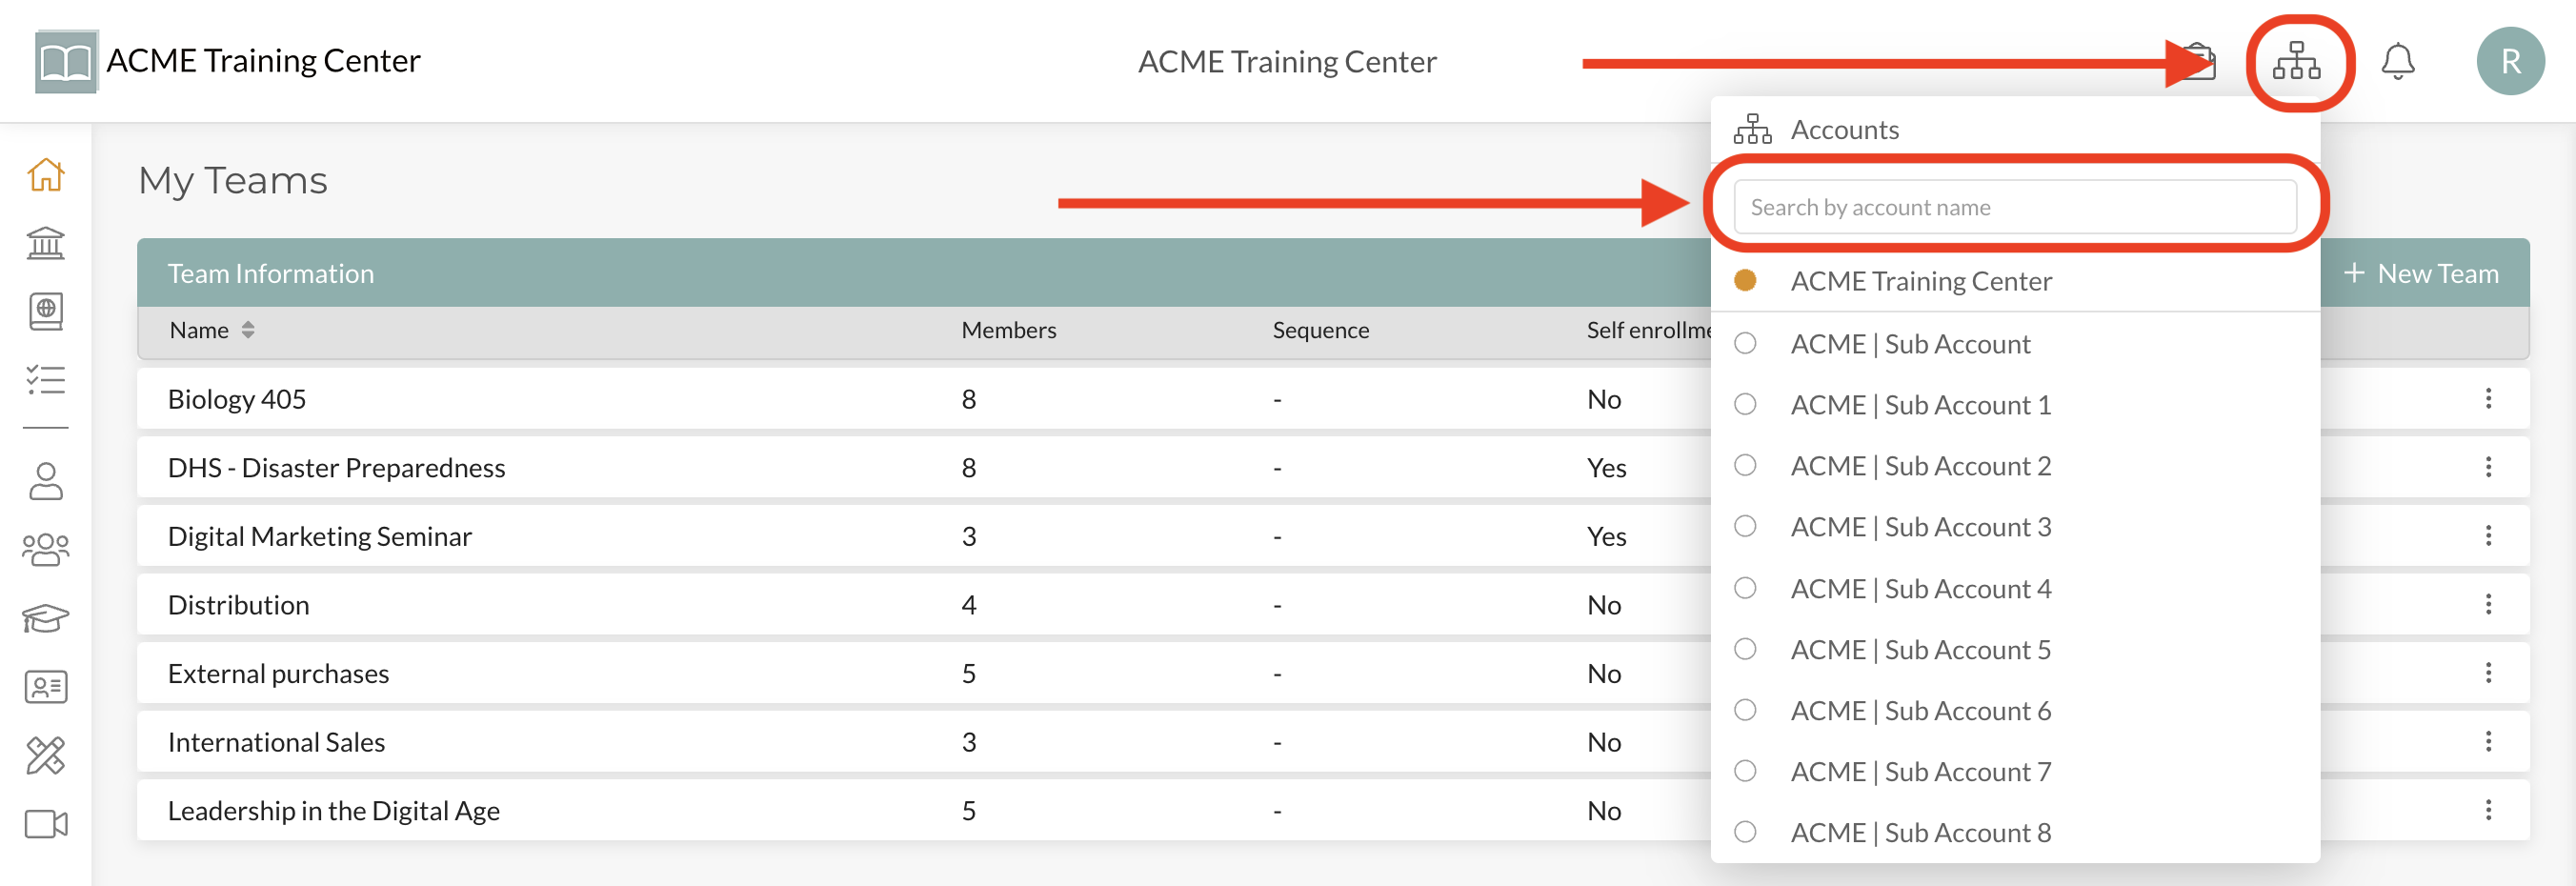Open the accounts hierarchy icon
Screen dimensions: 2576x886
click(x=2296, y=62)
